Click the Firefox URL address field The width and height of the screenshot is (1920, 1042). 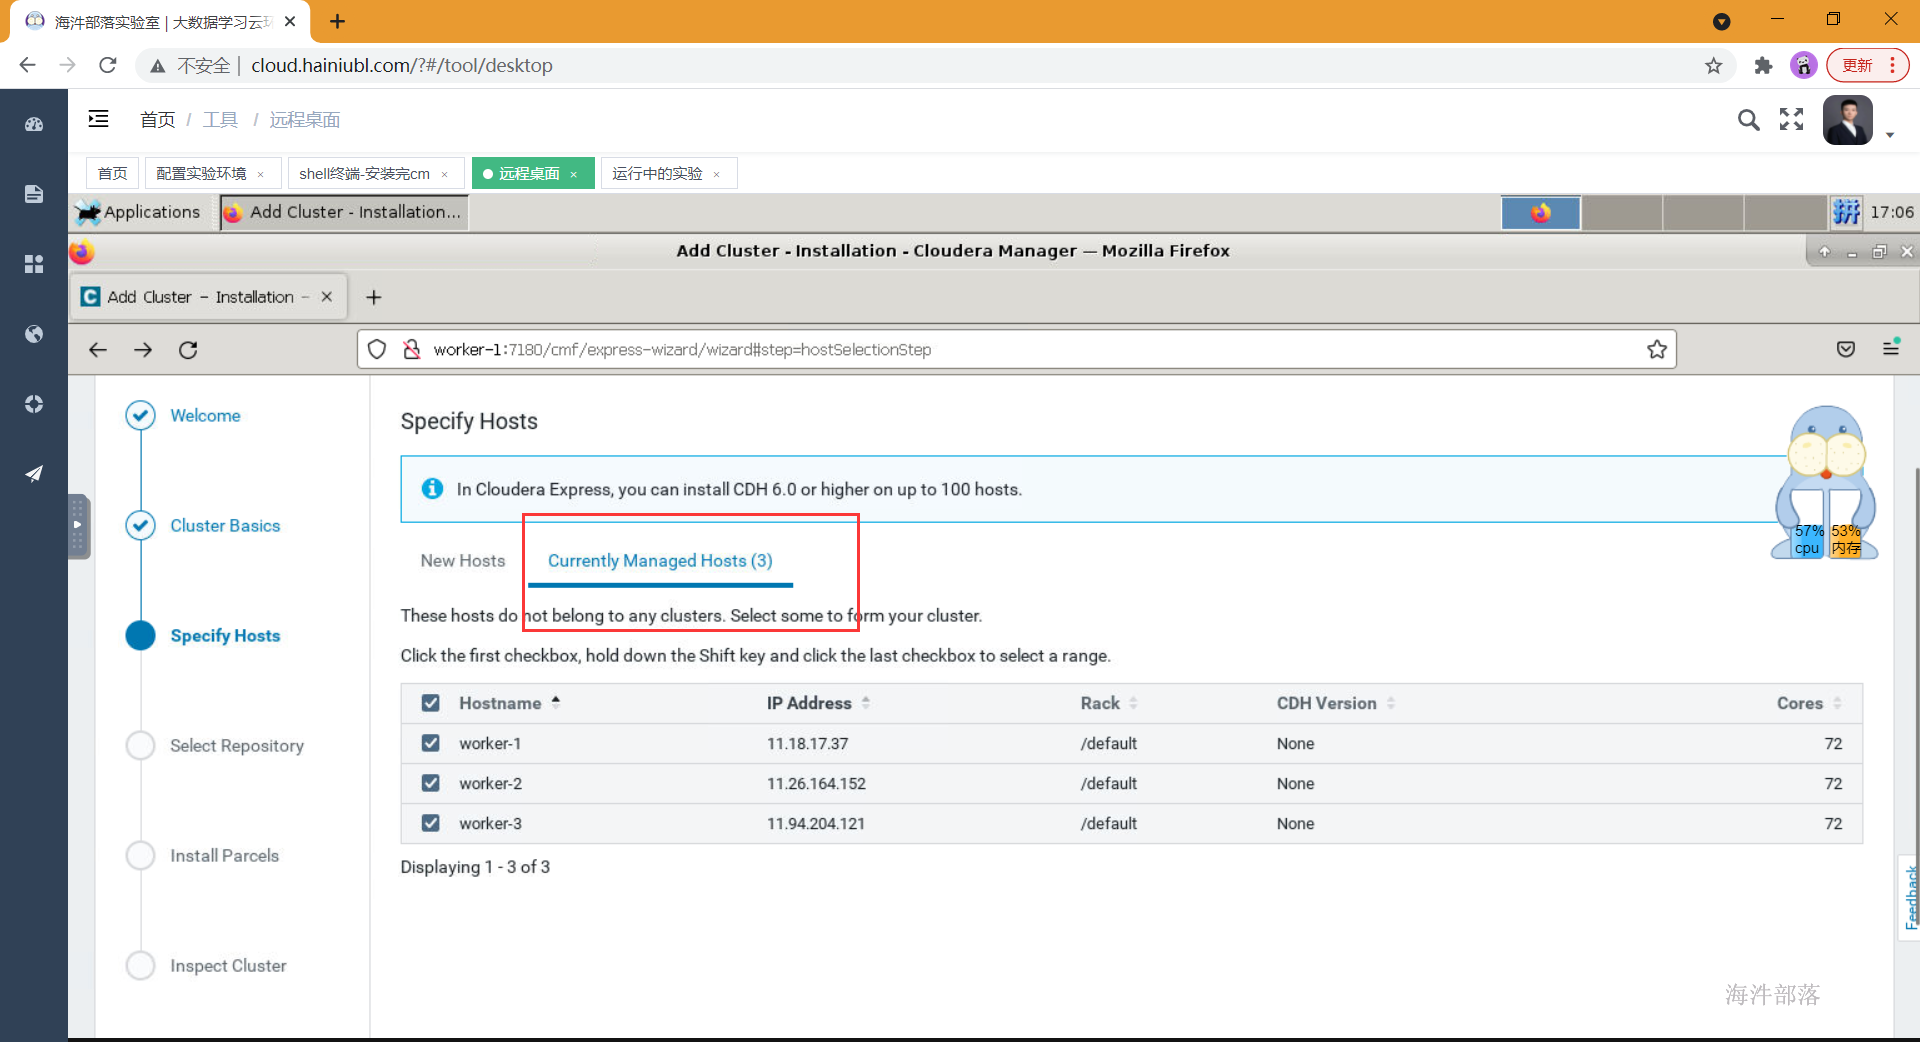point(1016,349)
